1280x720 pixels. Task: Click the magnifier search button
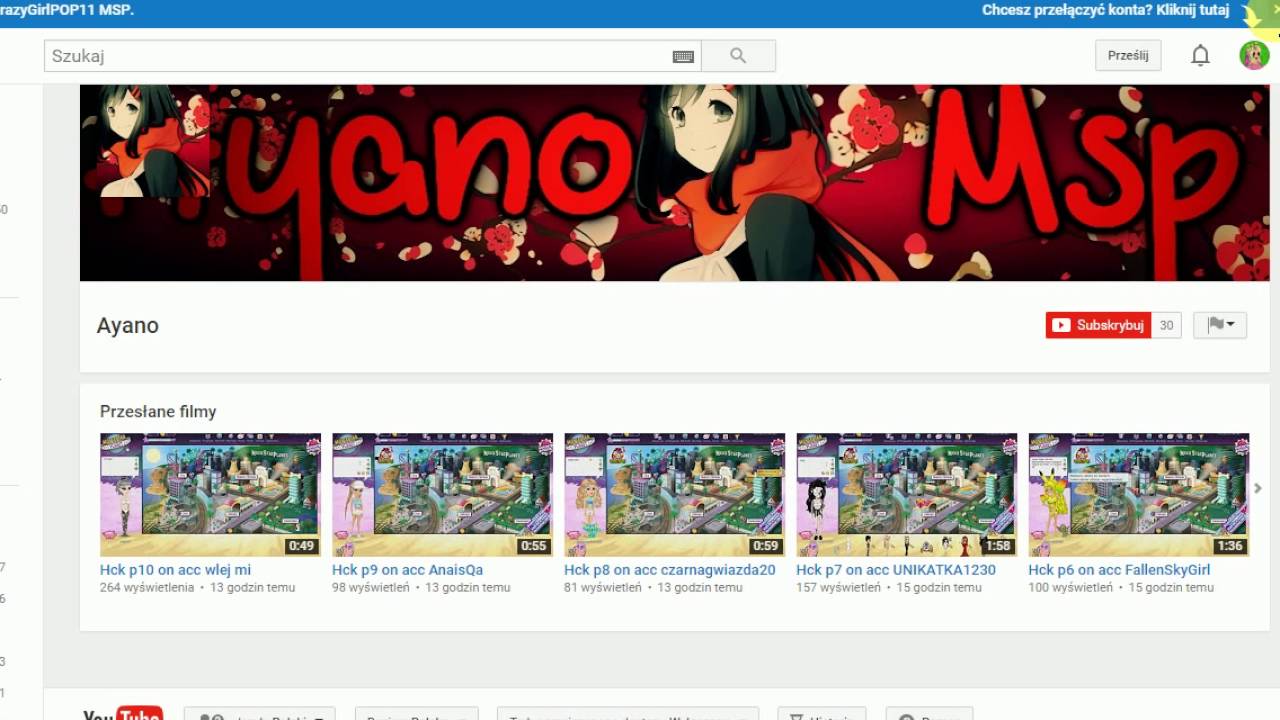coord(738,56)
